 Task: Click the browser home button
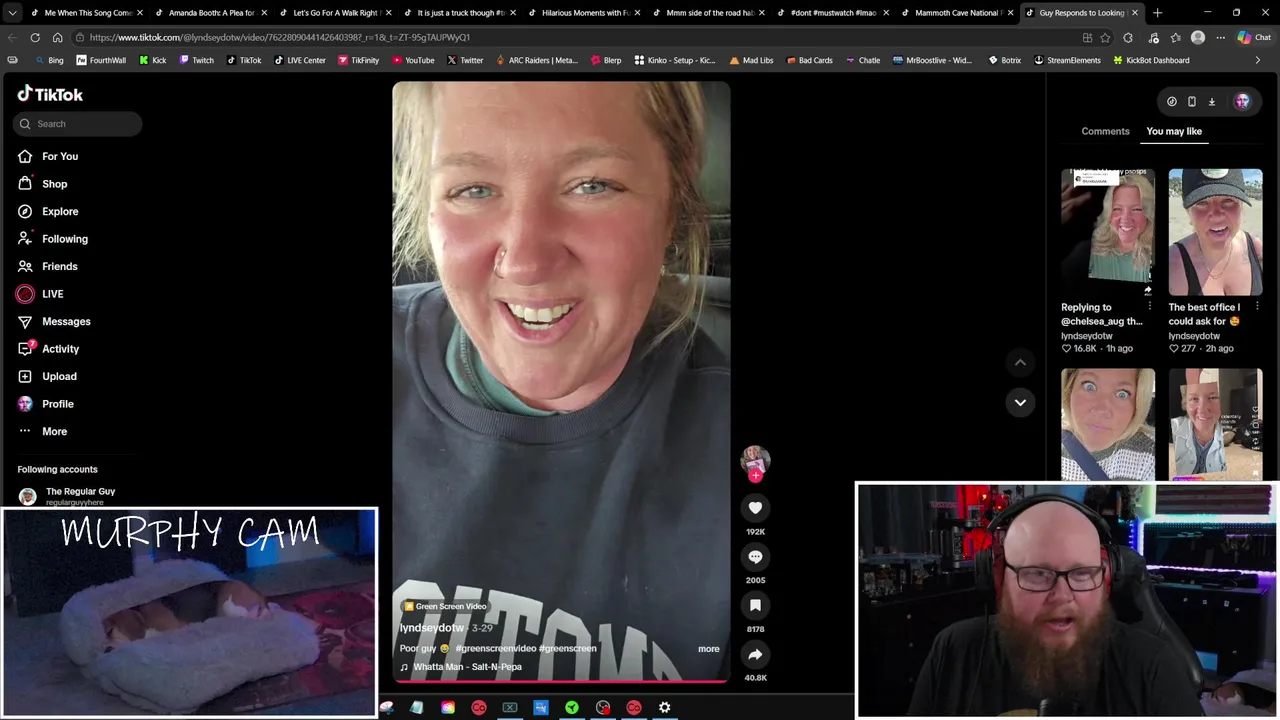(58, 37)
